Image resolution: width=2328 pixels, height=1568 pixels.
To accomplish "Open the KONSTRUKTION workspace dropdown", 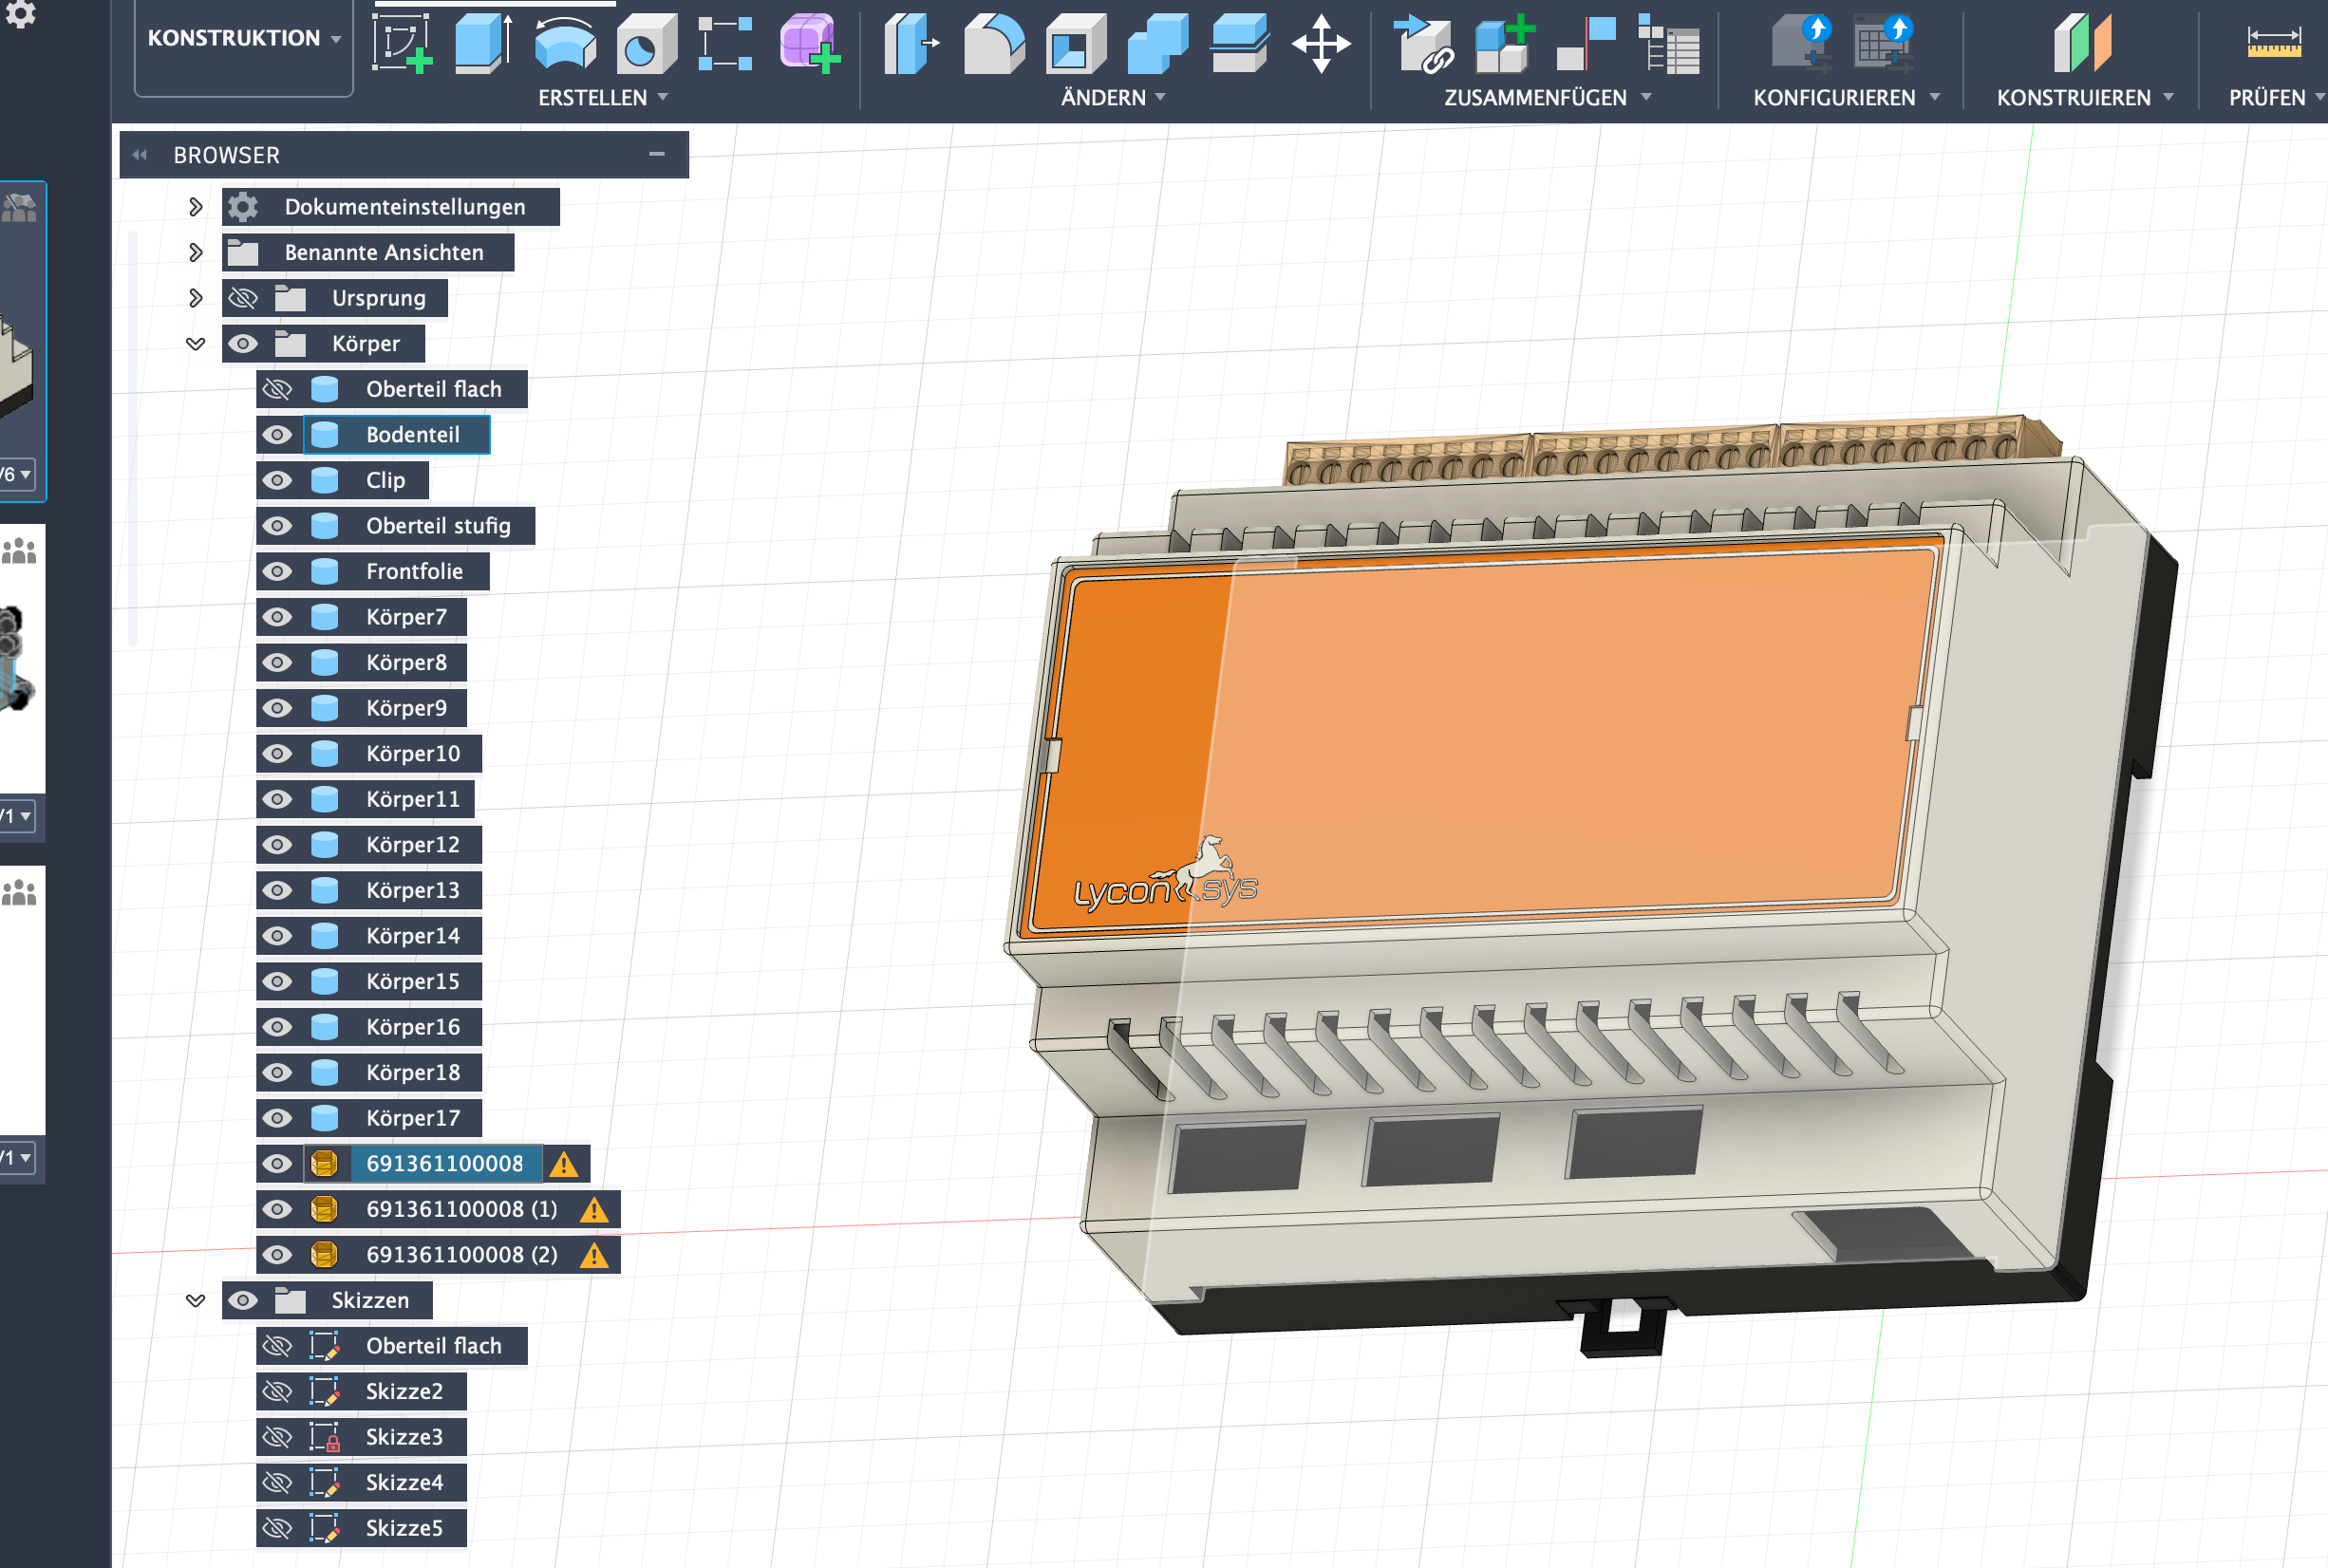I will [243, 38].
